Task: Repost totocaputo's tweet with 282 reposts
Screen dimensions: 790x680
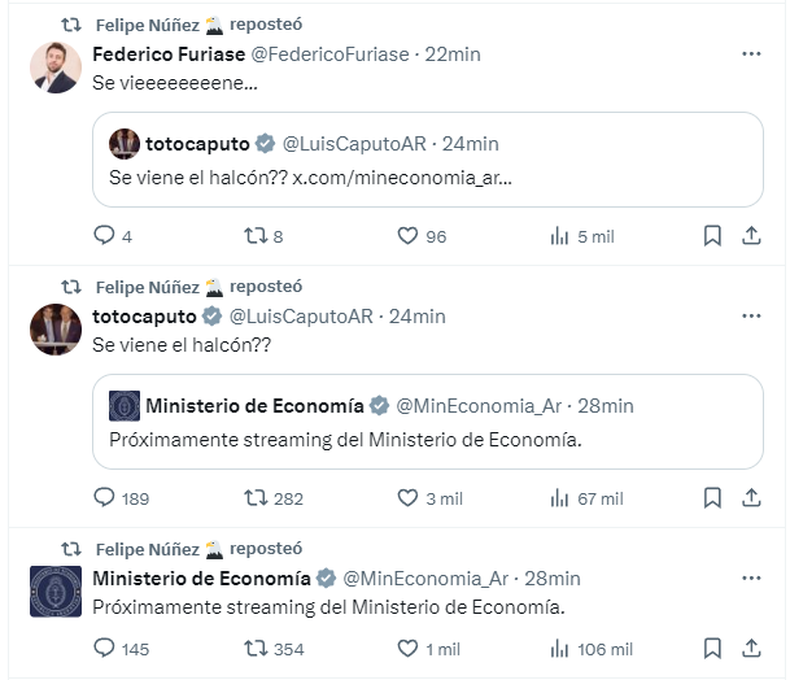Action: coord(256,497)
